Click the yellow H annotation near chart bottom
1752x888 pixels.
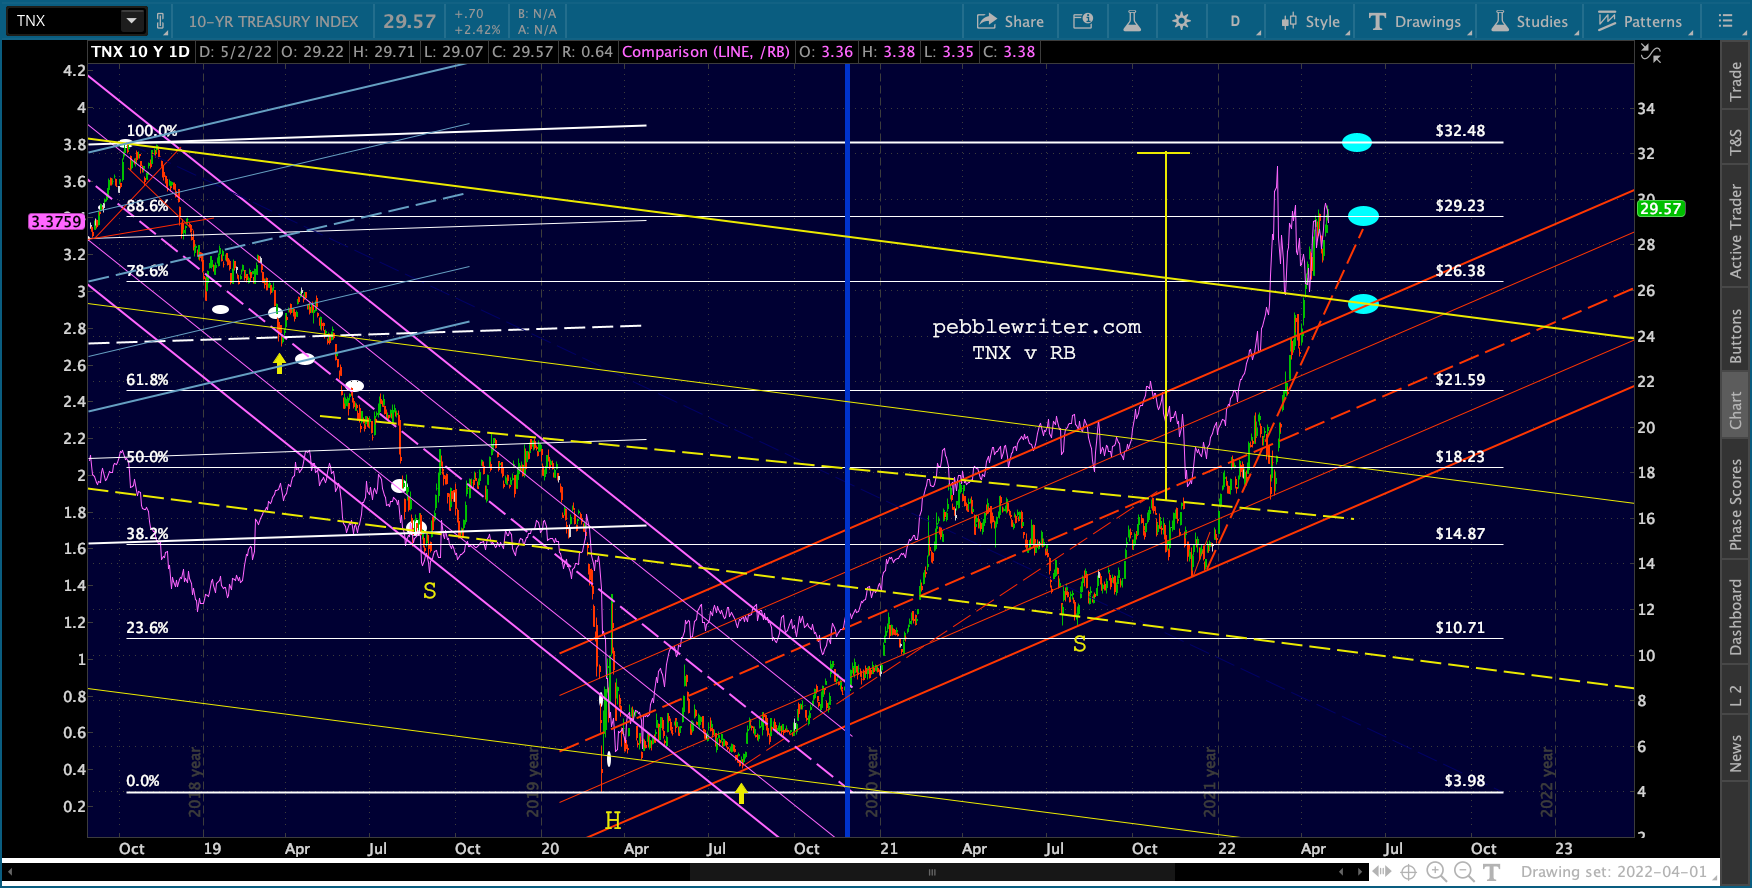point(613,821)
